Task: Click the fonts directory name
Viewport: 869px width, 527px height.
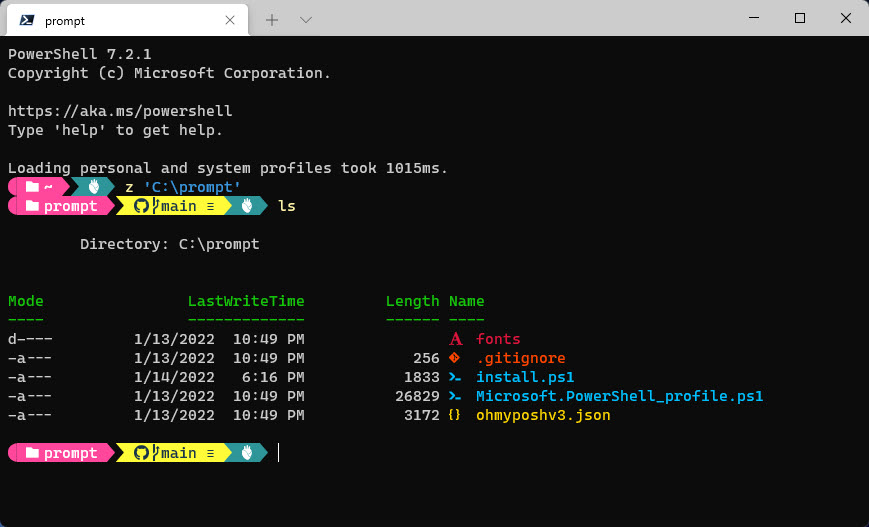Action: (x=498, y=339)
